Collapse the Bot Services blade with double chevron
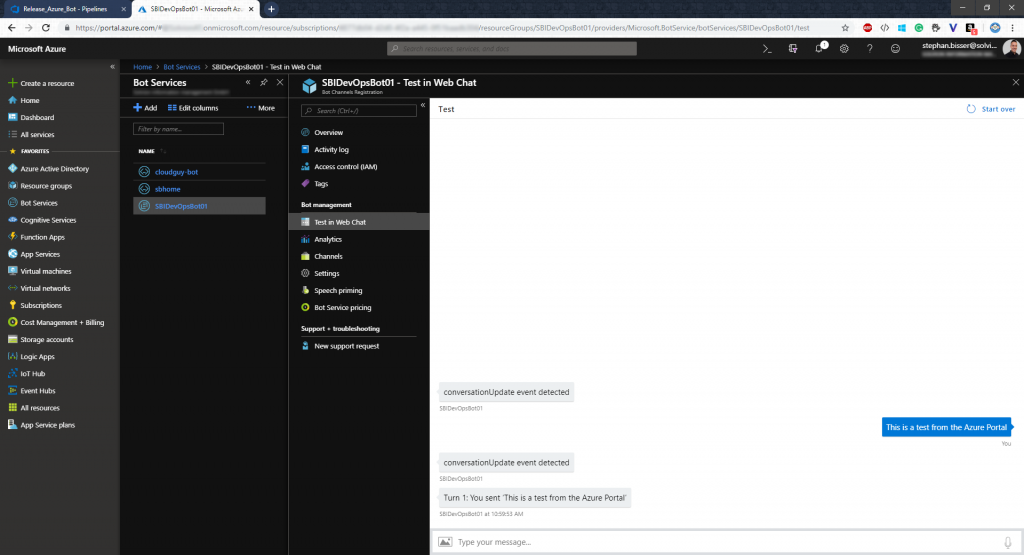Image resolution: width=1024 pixels, height=555 pixels. coord(248,83)
